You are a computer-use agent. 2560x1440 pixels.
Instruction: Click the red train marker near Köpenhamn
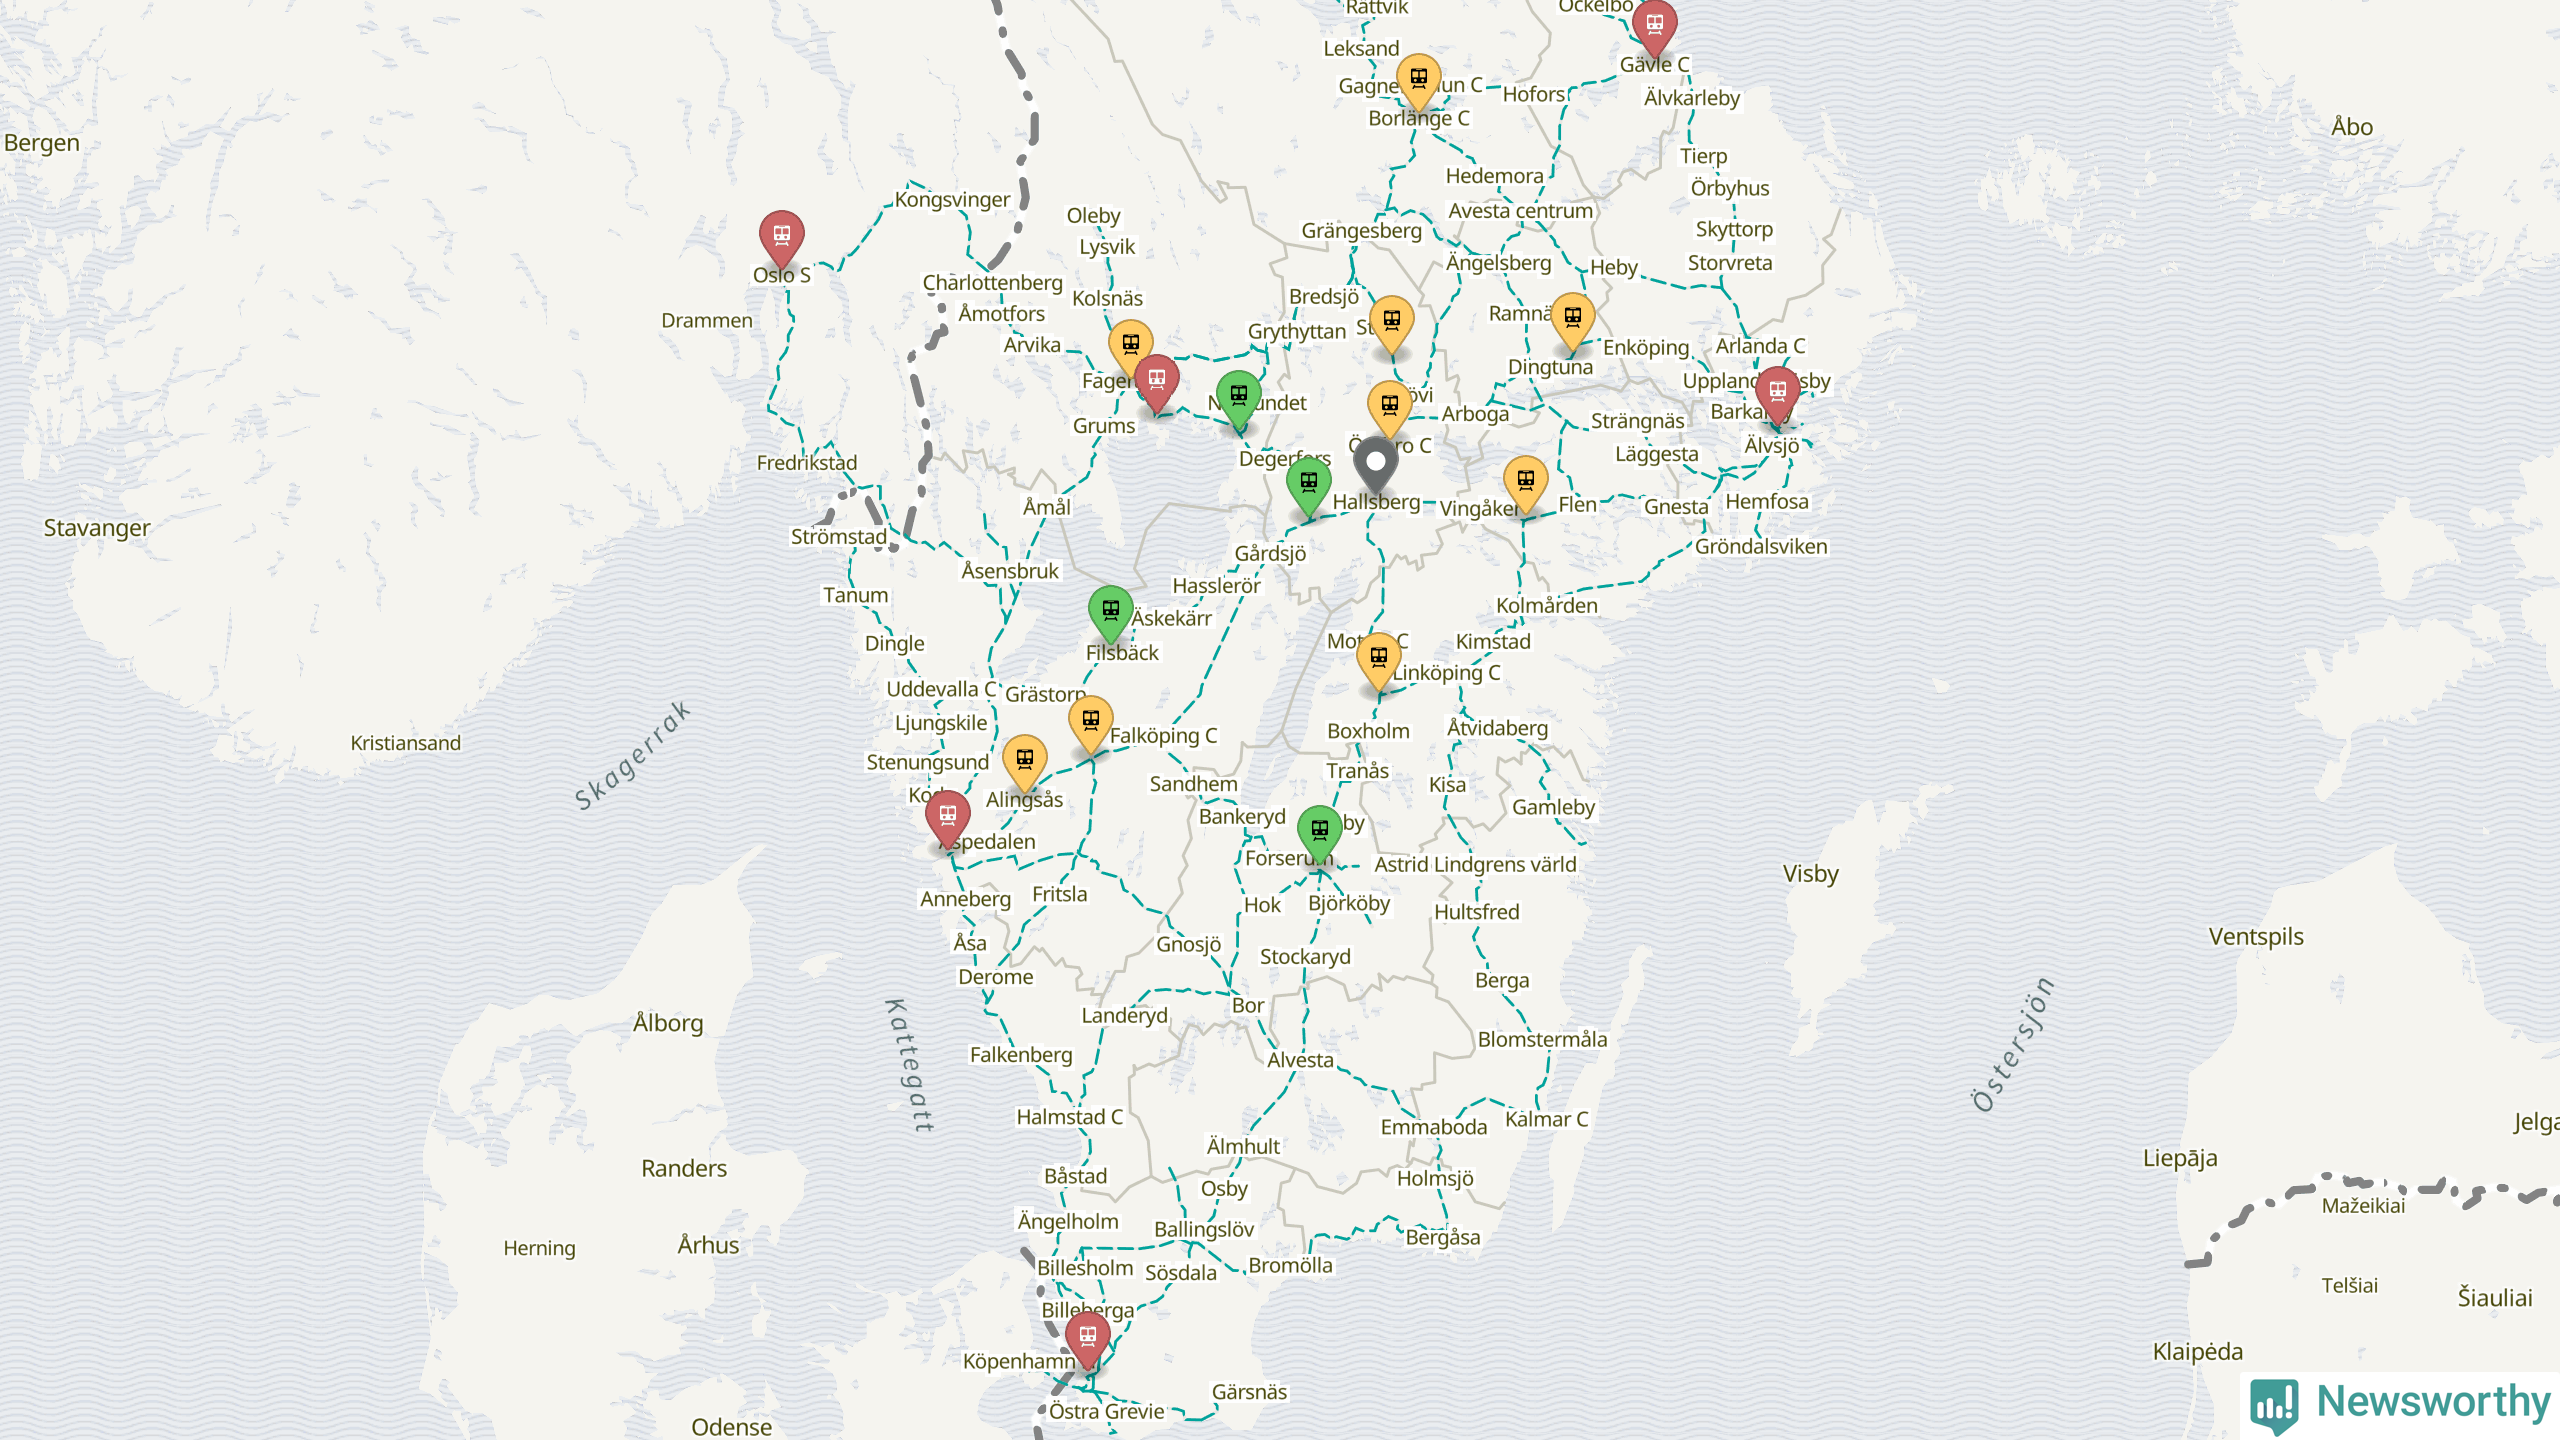pos(1087,1337)
